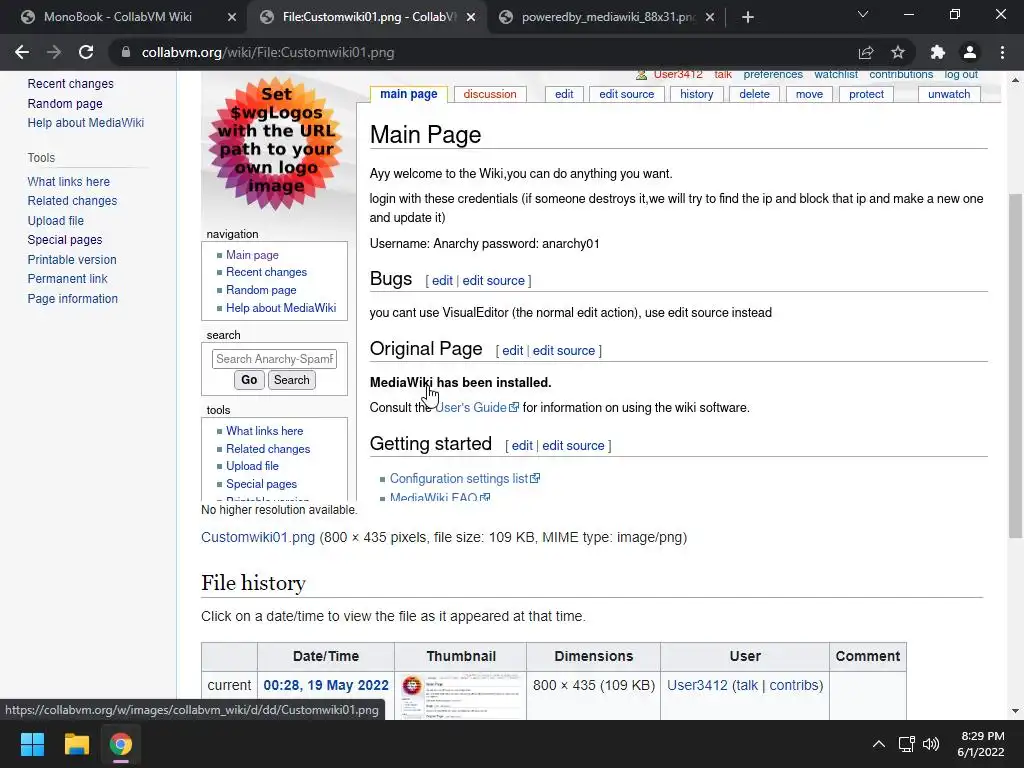Click the Upload file sidebar link
Screen dimensions: 1024x768
click(x=56, y=221)
